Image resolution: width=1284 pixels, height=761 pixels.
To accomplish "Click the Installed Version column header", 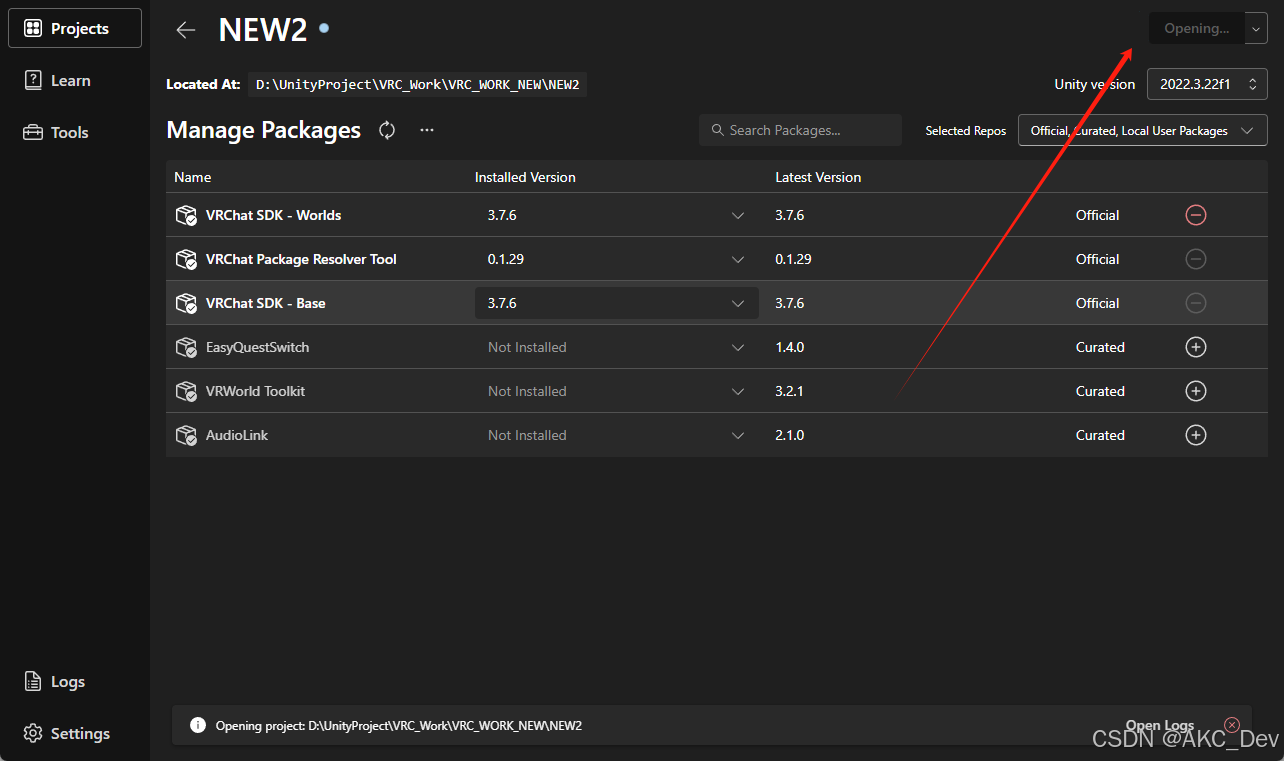I will [525, 177].
